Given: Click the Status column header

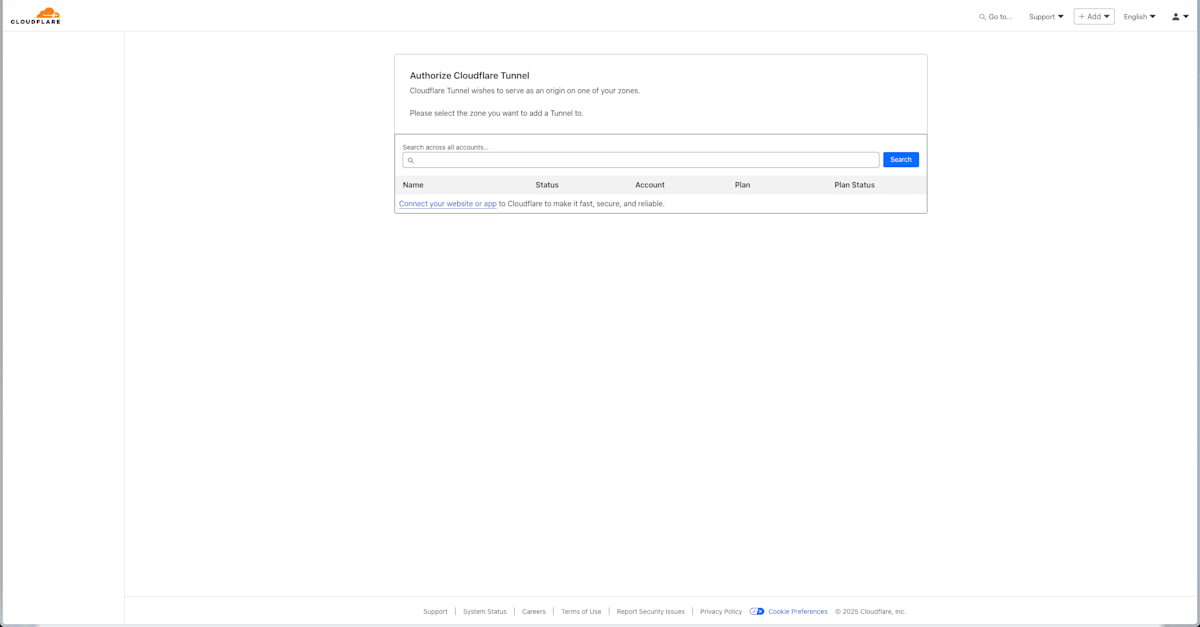Looking at the screenshot, I should click(547, 185).
